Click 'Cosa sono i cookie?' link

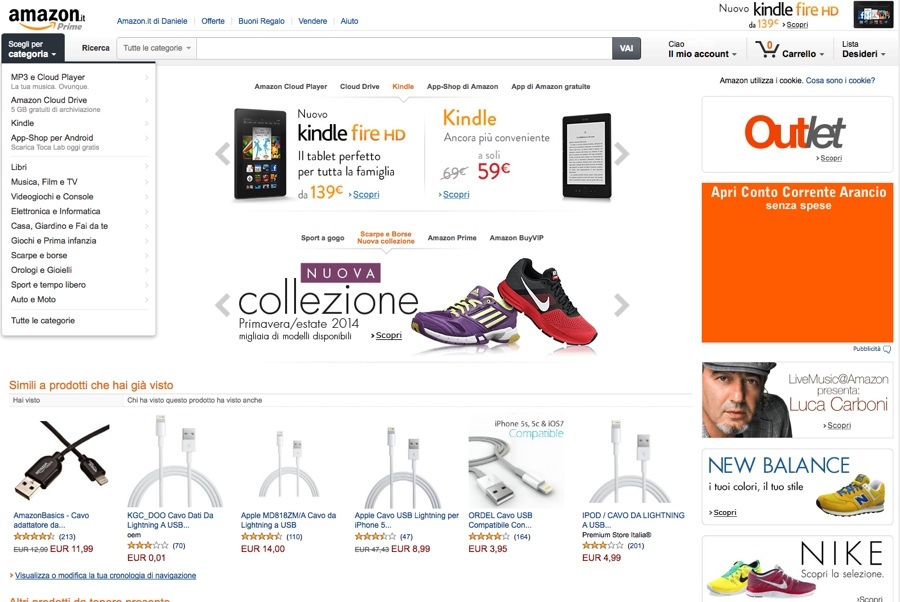point(840,80)
